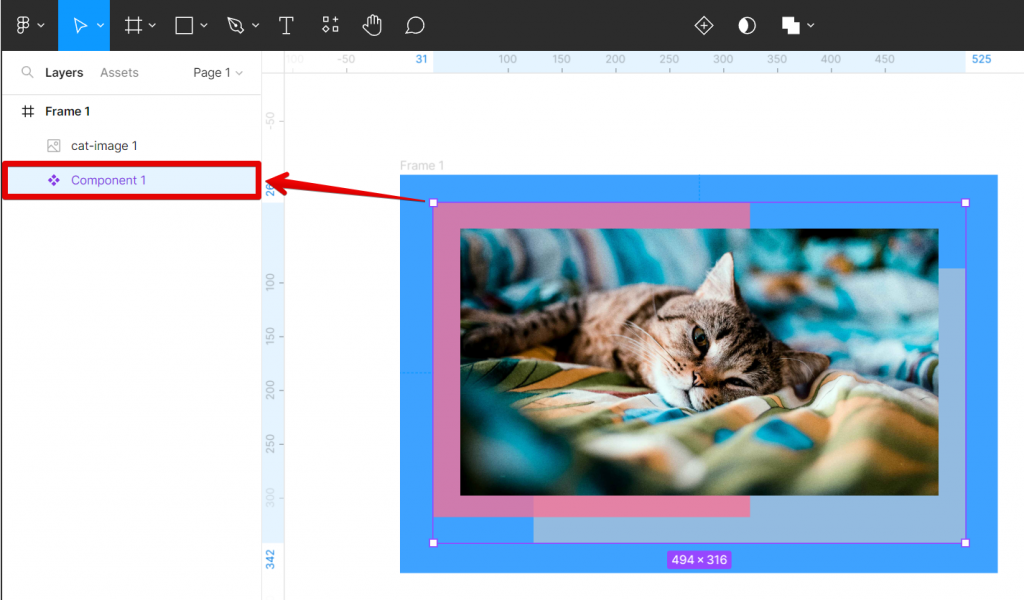Click the Create component icon

tap(704, 25)
